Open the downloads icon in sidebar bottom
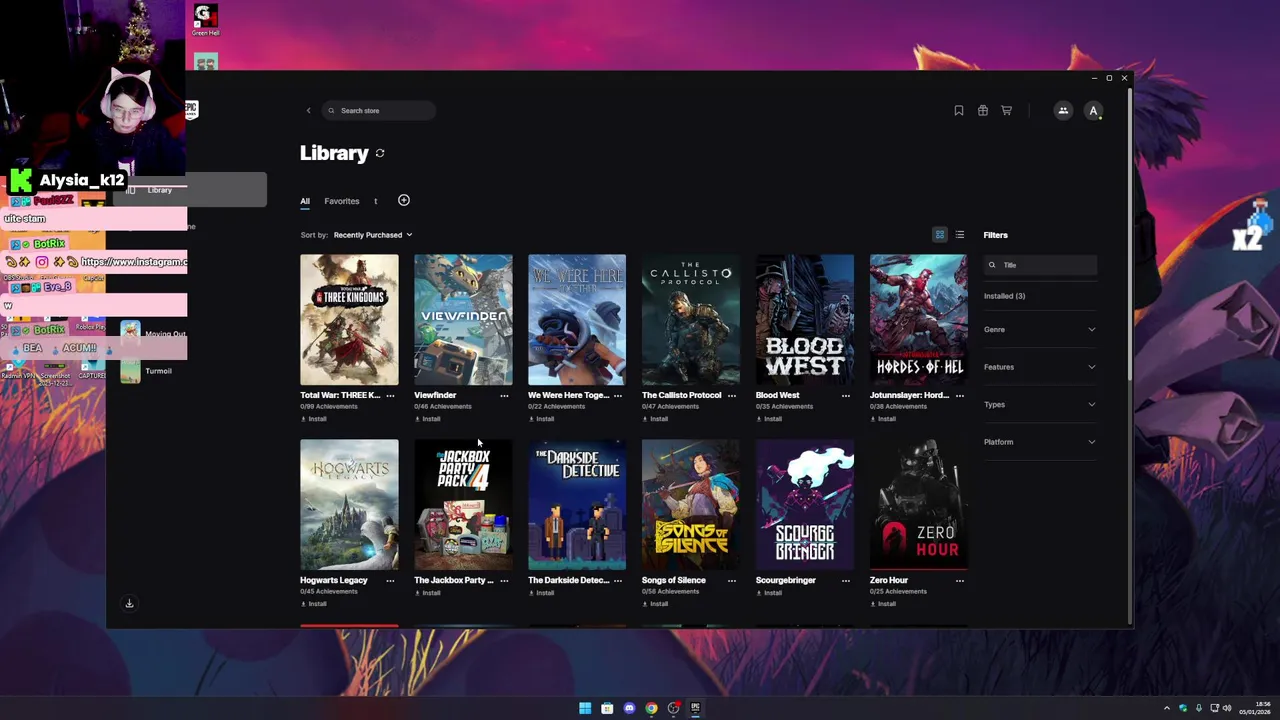 click(129, 603)
